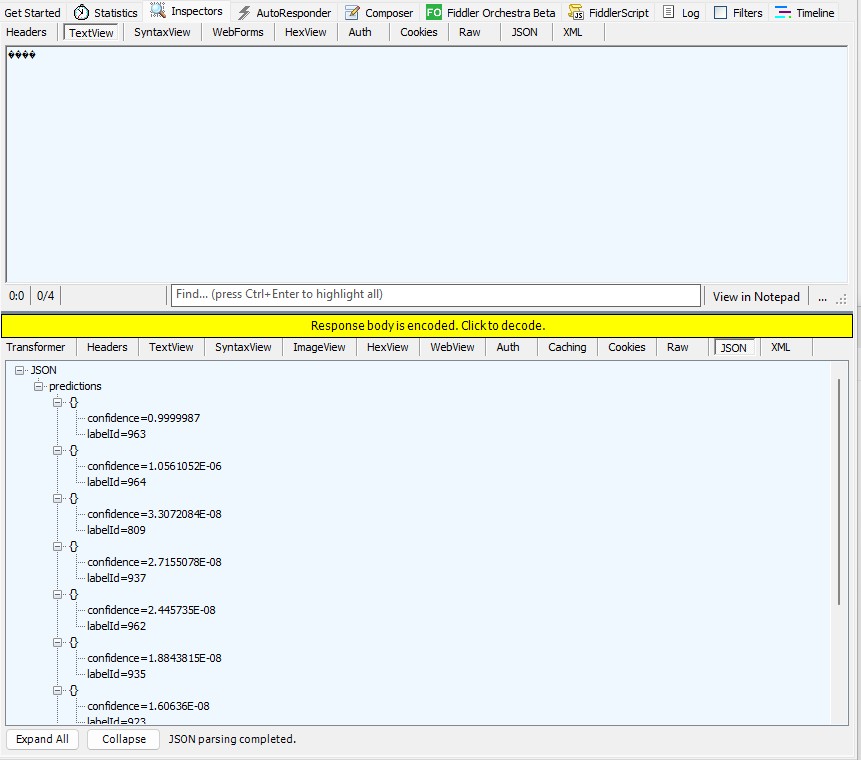Click inside the Find search field
861x760 pixels.
pos(435,295)
